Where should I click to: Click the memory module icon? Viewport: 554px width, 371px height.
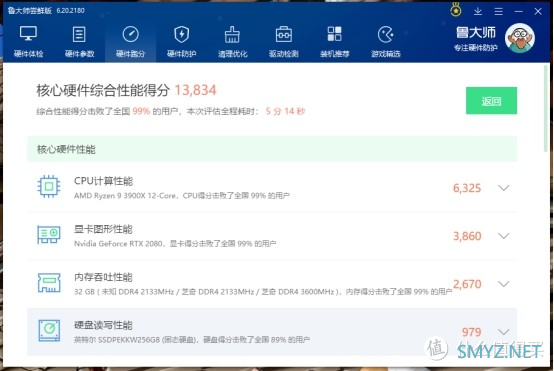(49, 283)
